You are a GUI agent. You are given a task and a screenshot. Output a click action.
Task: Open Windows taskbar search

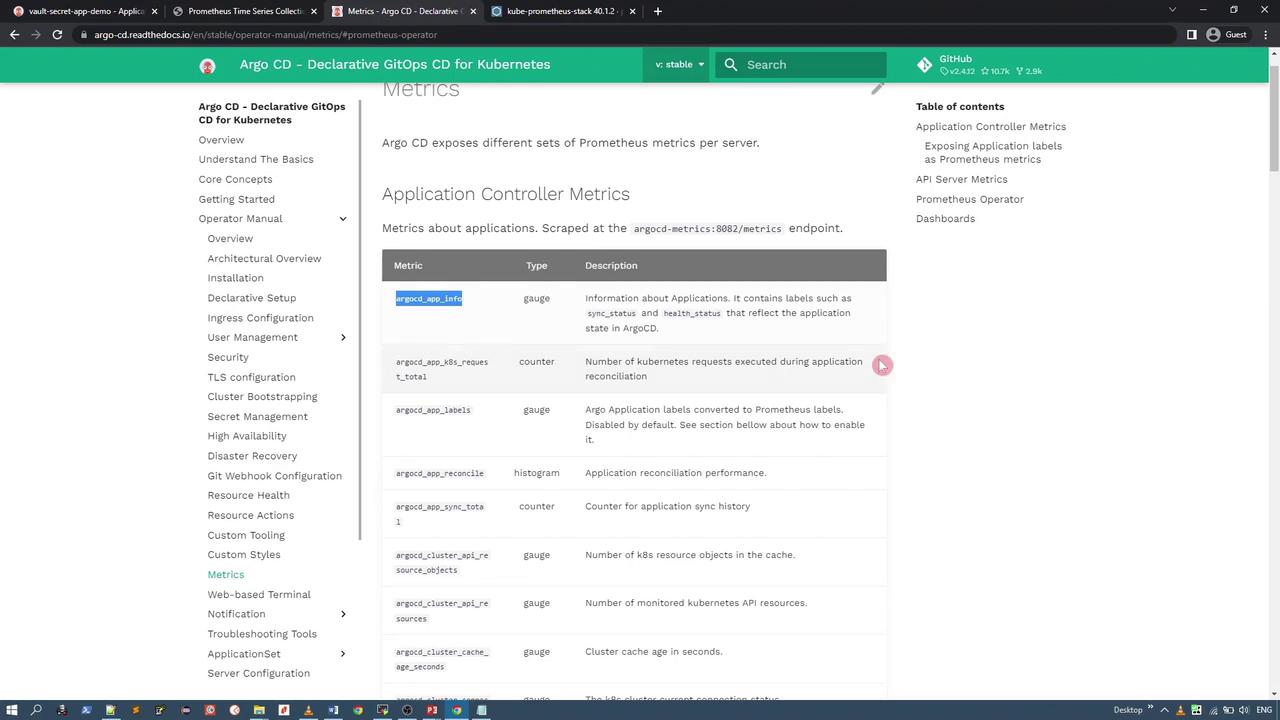(37, 710)
